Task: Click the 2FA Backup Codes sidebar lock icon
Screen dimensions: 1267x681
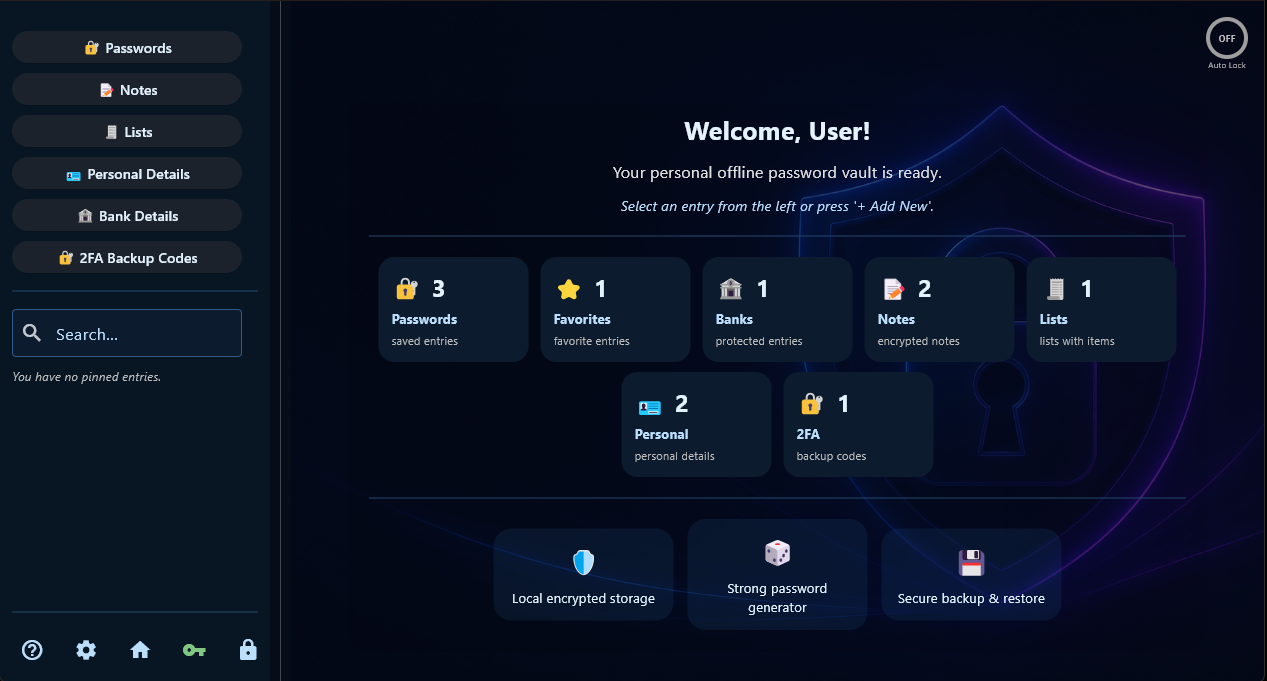Action: pyautogui.click(x=65, y=257)
